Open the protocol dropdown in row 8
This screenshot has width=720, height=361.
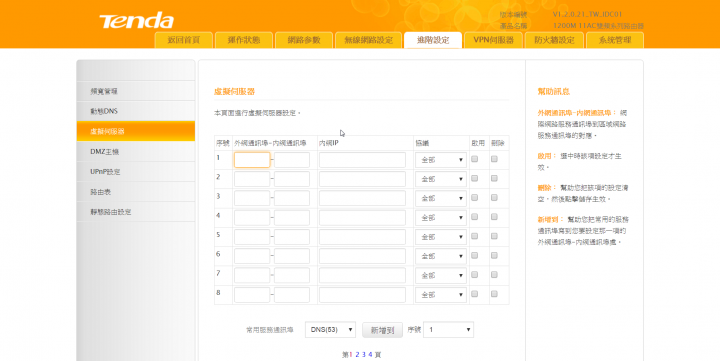click(441, 295)
